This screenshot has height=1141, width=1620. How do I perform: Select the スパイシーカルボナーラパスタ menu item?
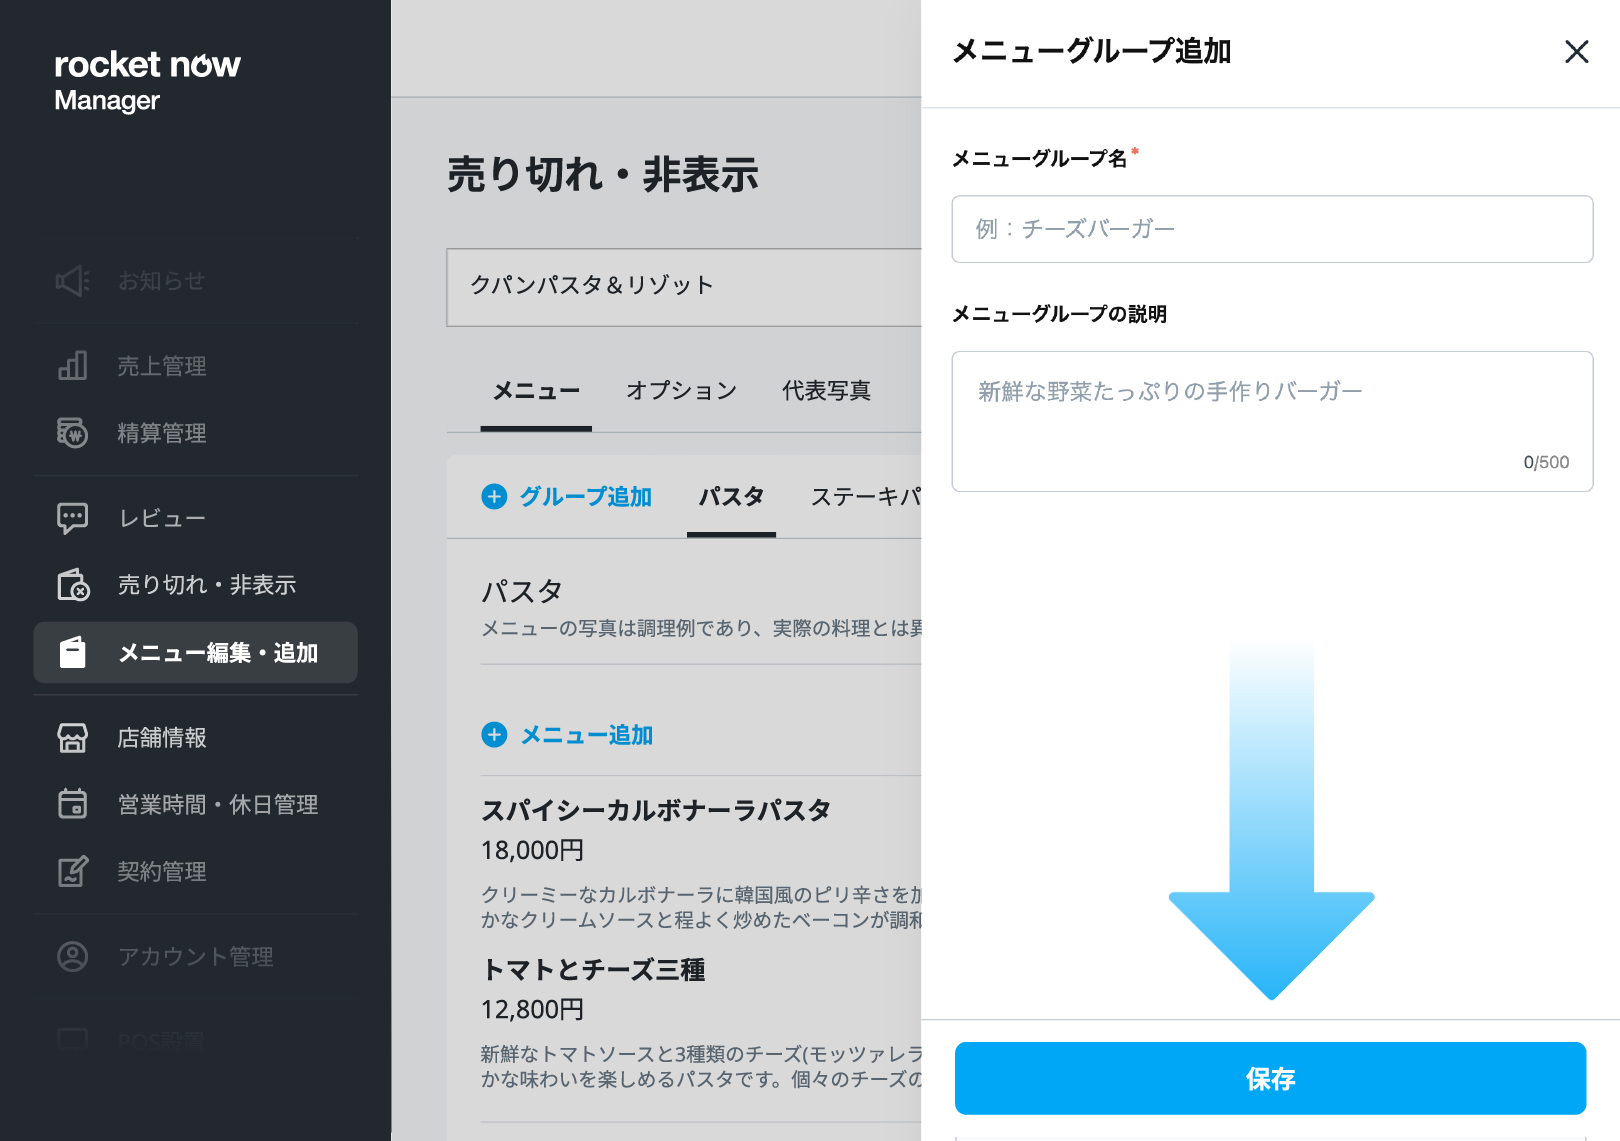pyautogui.click(x=656, y=810)
